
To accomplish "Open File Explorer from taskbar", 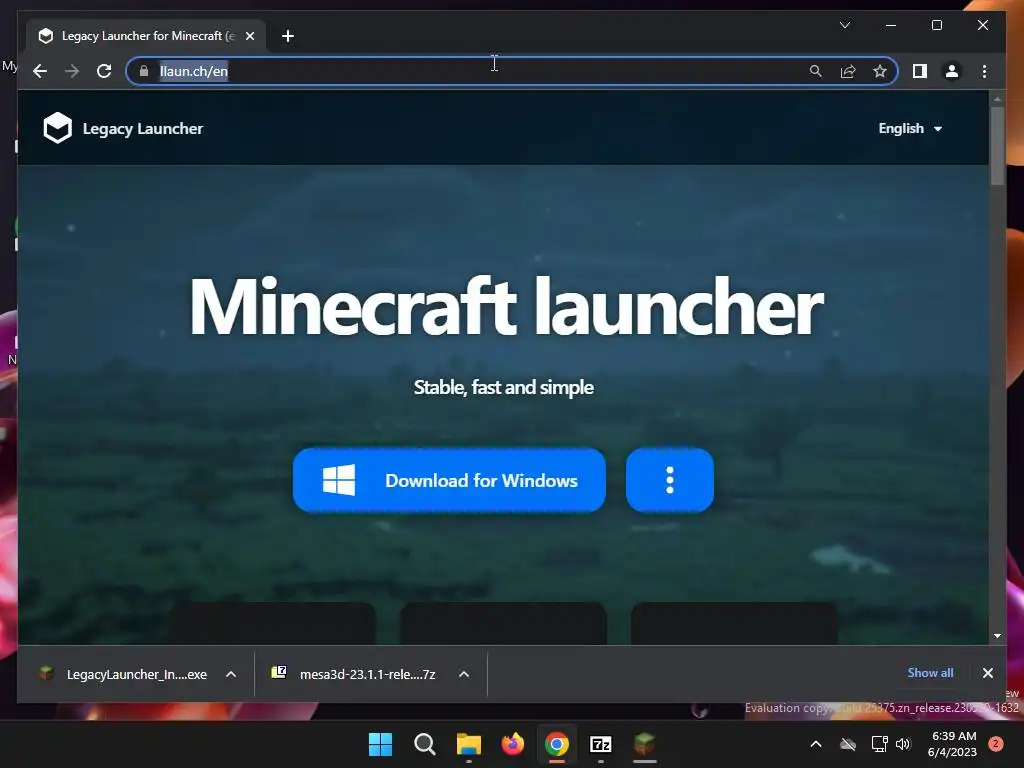I will (x=468, y=744).
